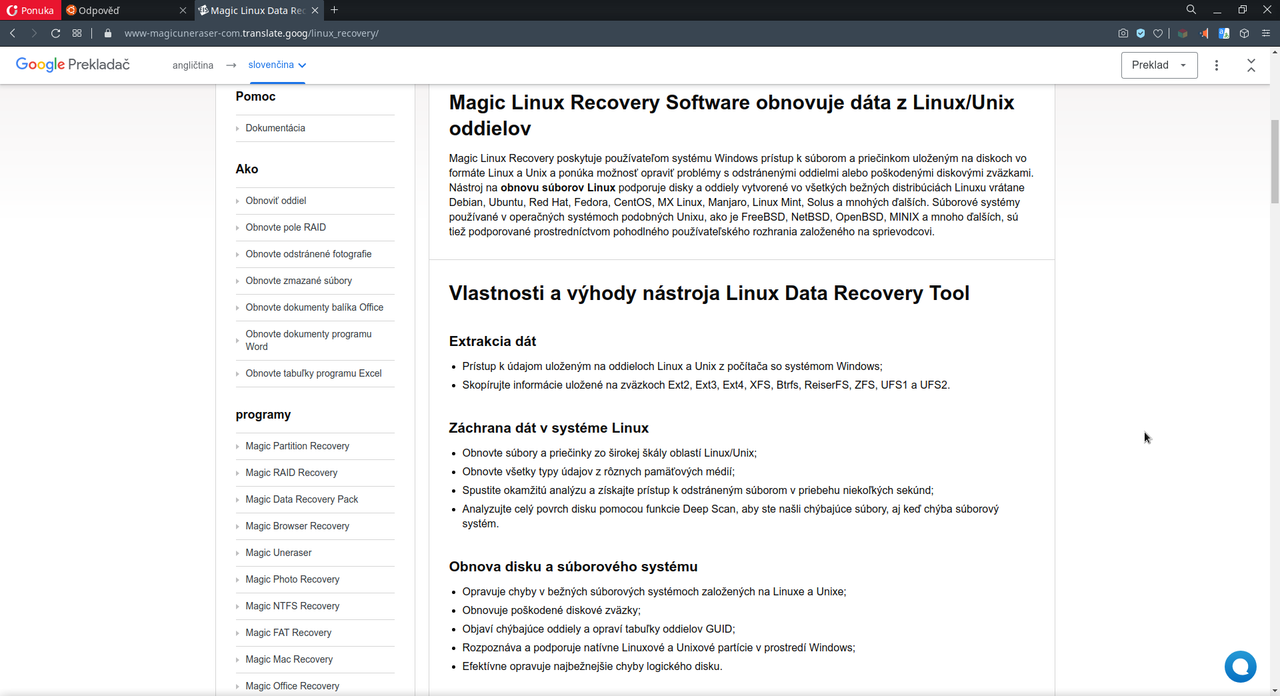
Task: Open the Preklad view dropdown
Action: tap(1159, 65)
